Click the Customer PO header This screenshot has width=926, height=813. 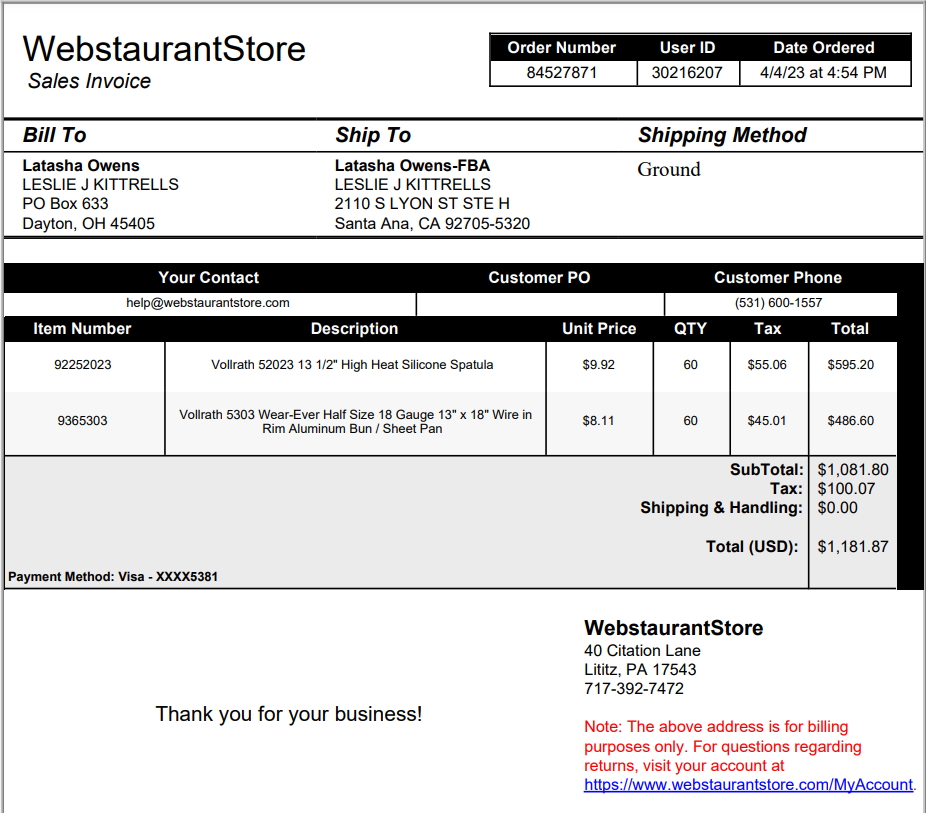point(539,277)
